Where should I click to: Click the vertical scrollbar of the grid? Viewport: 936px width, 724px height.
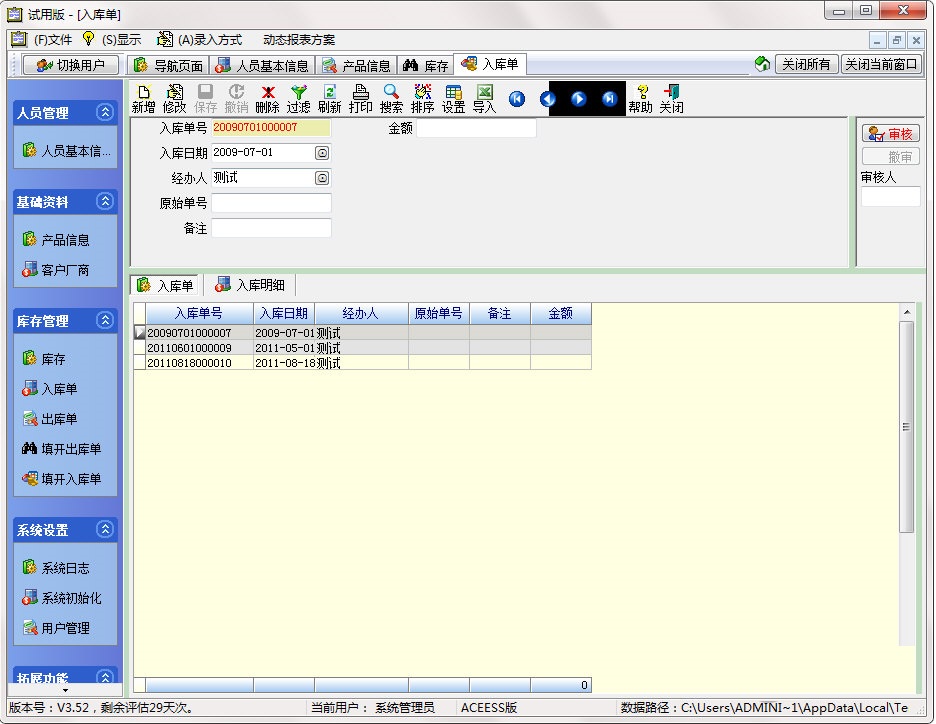[x=906, y=427]
